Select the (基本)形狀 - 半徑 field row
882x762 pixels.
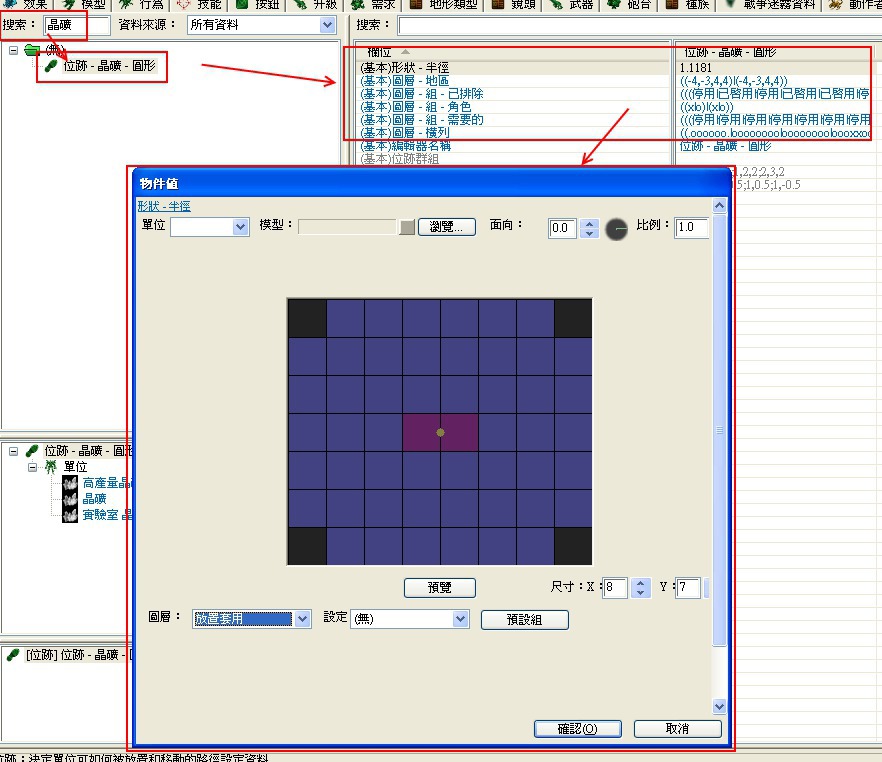click(x=513, y=67)
